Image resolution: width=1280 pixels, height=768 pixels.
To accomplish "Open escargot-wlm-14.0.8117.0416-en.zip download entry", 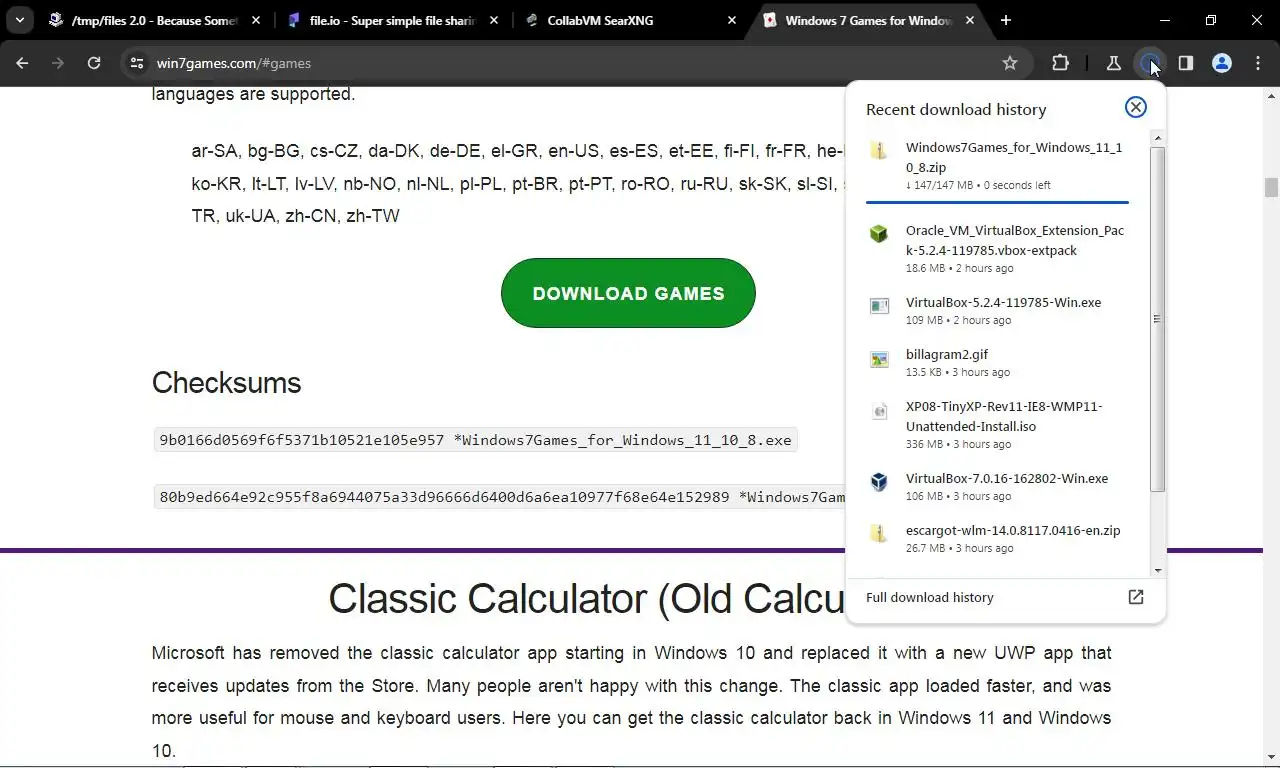I will [998, 539].
